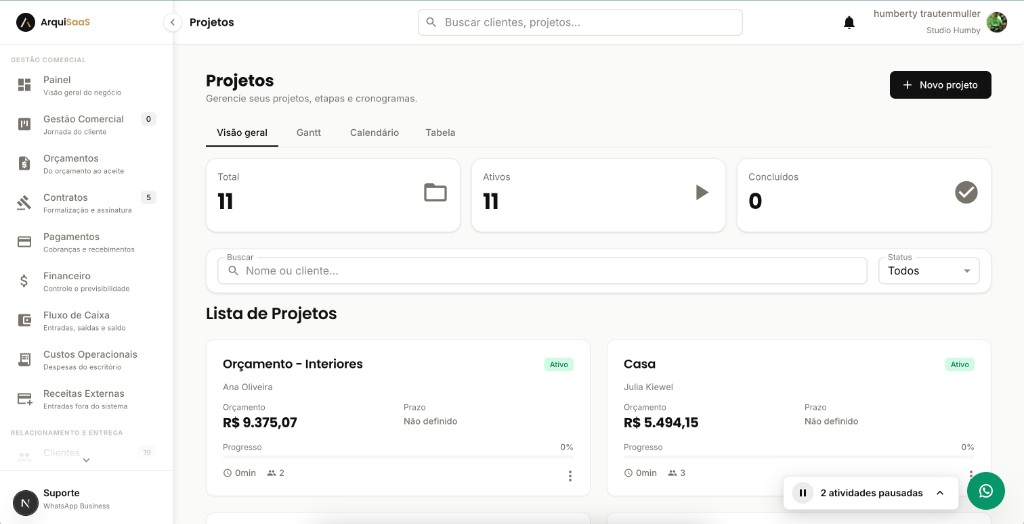Create a new project with Novo projeto
The width and height of the screenshot is (1024, 524).
(940, 85)
